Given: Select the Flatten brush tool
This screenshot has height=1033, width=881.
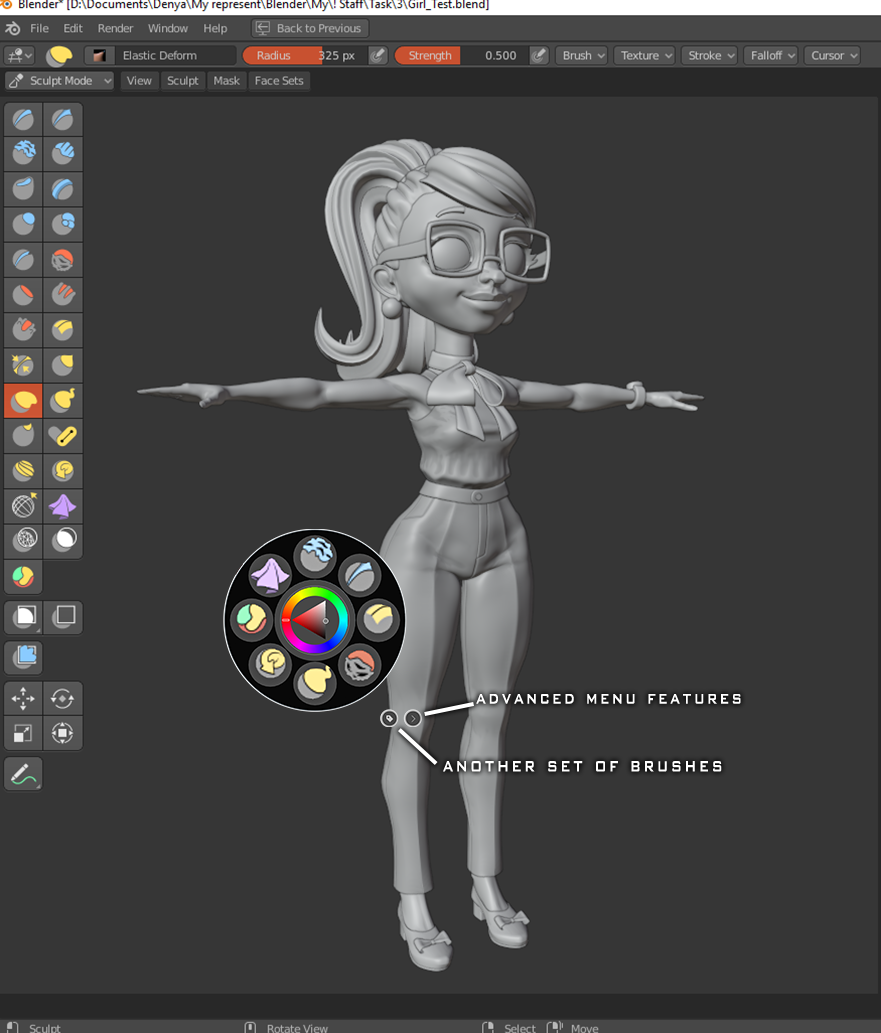Looking at the screenshot, I should [23, 294].
